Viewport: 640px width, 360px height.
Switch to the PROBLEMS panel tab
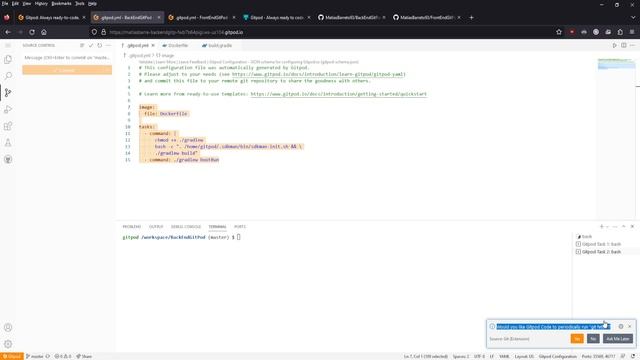(131, 227)
